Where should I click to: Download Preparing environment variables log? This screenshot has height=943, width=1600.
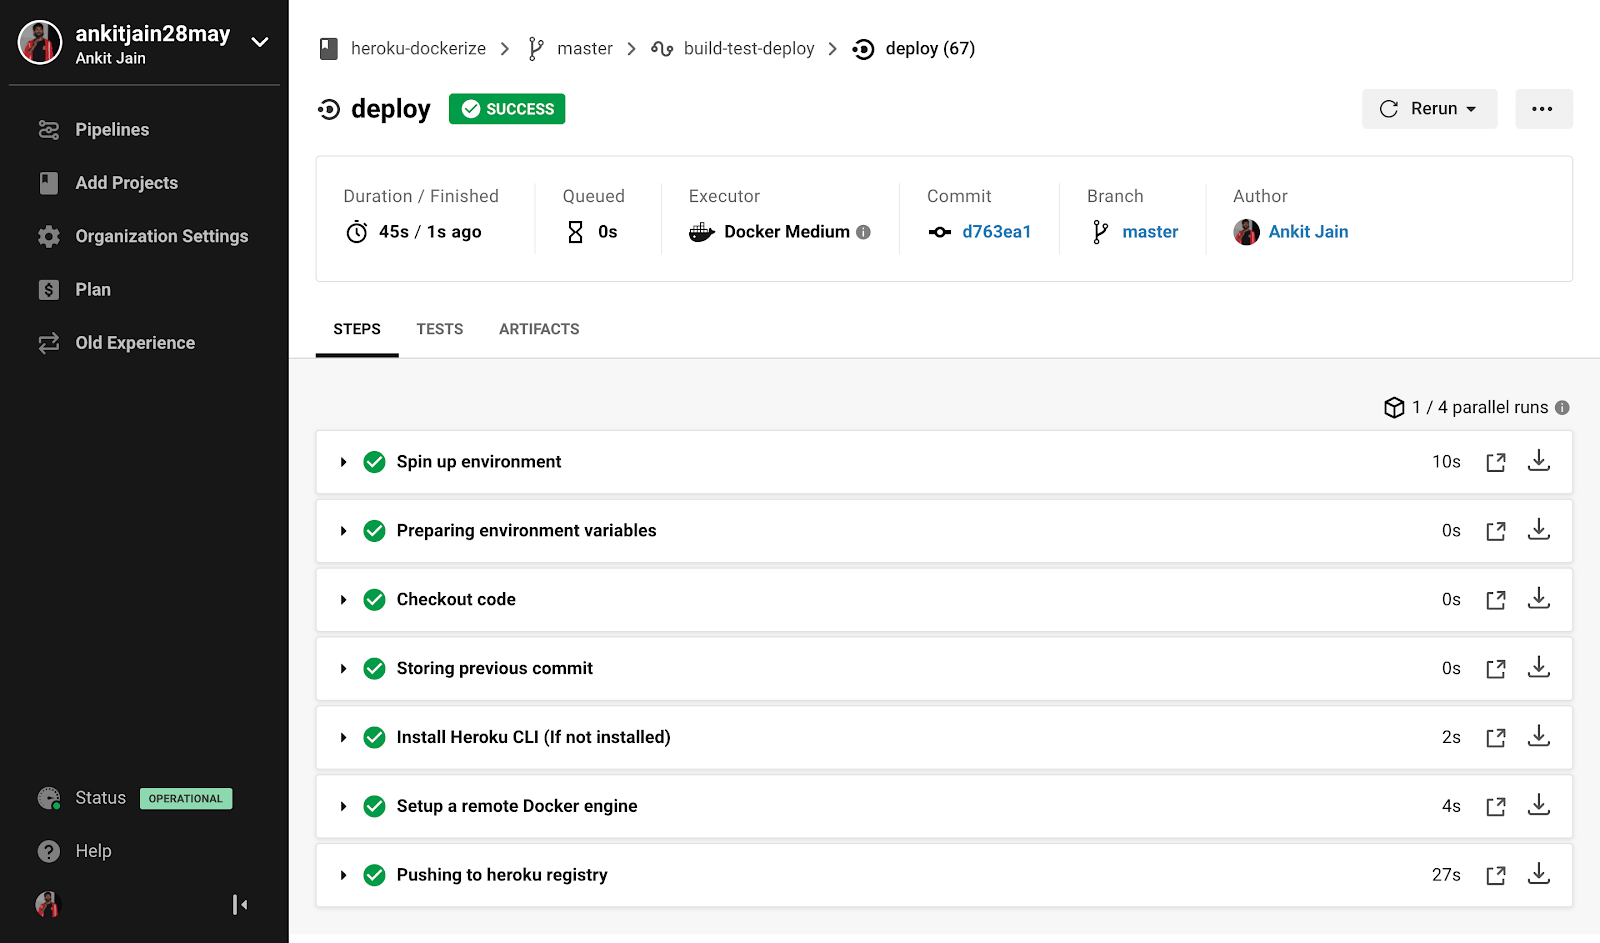point(1539,530)
